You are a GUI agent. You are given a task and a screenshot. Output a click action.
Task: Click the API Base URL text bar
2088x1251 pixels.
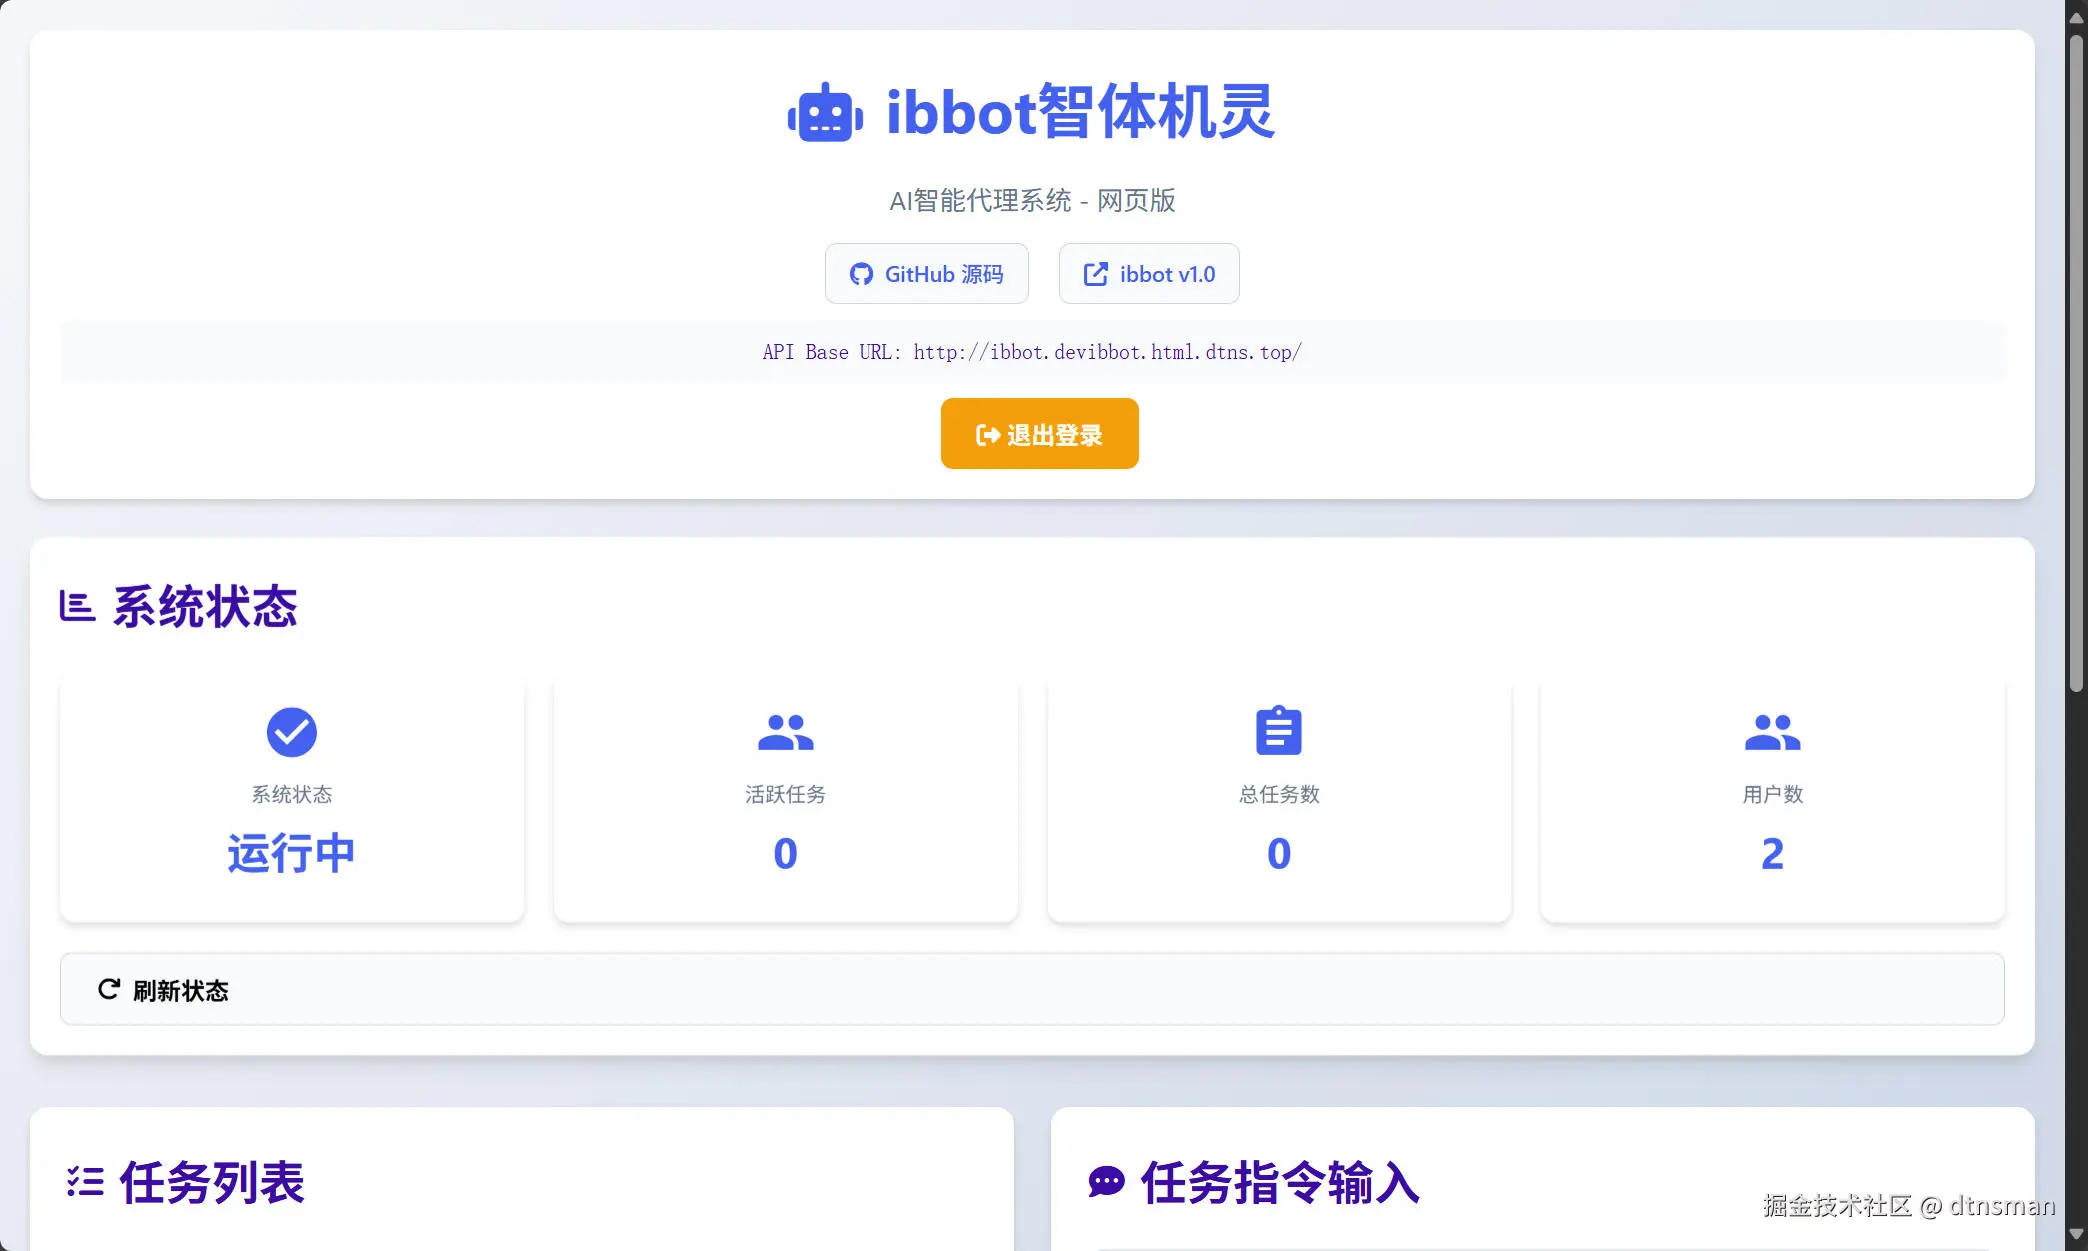pyautogui.click(x=1031, y=352)
